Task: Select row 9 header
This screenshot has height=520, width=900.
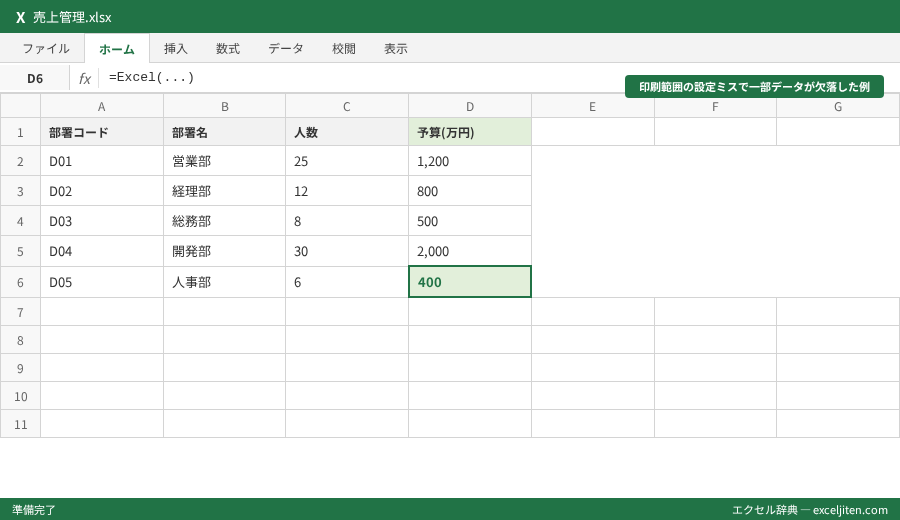Action: [20, 368]
